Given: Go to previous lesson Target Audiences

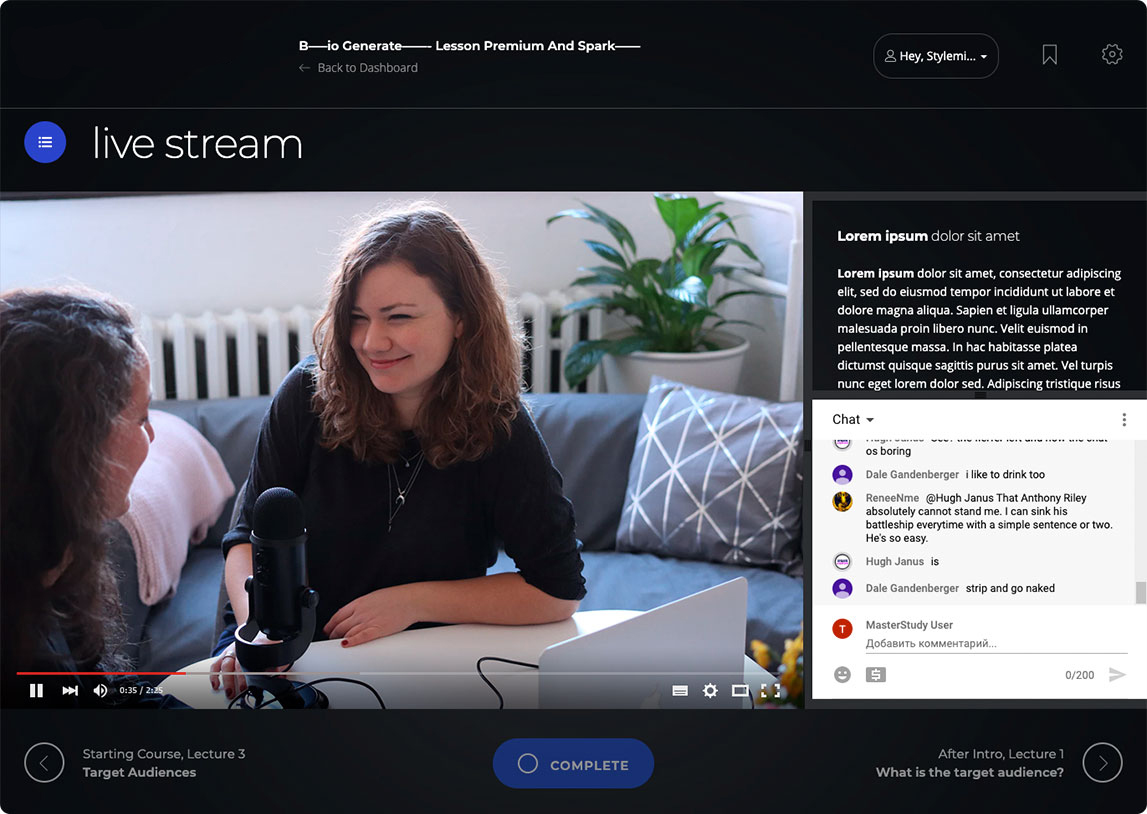Looking at the screenshot, I should click(x=44, y=763).
